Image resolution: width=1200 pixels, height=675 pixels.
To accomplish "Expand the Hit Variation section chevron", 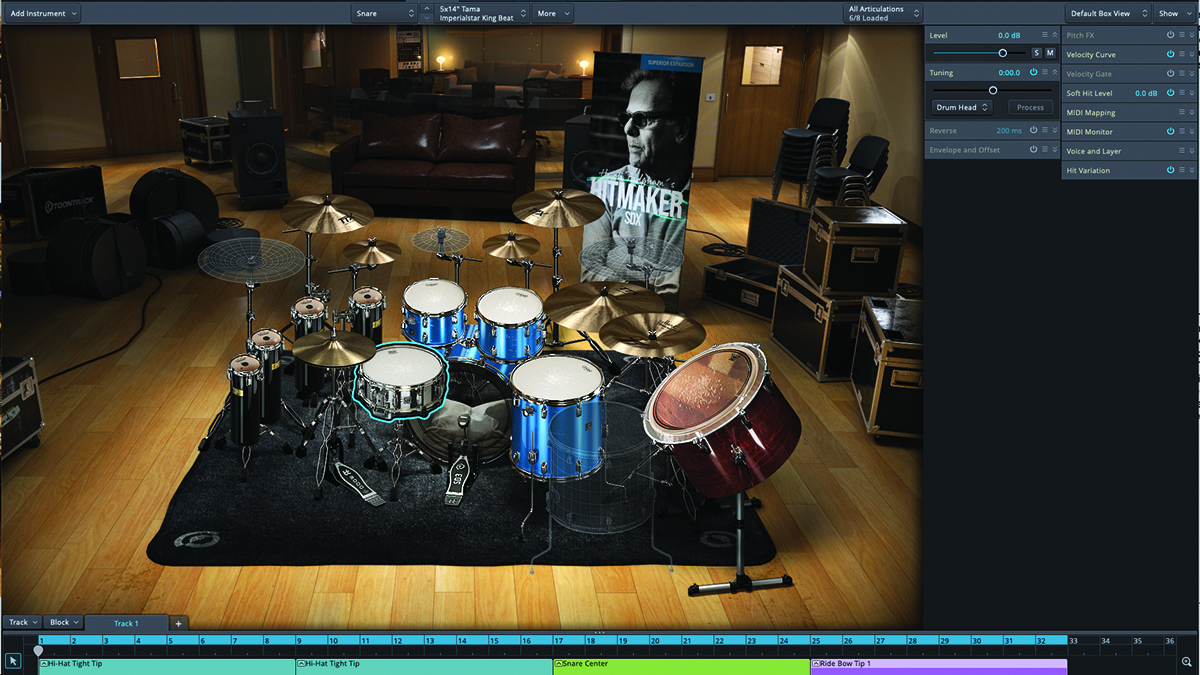I will point(1191,170).
